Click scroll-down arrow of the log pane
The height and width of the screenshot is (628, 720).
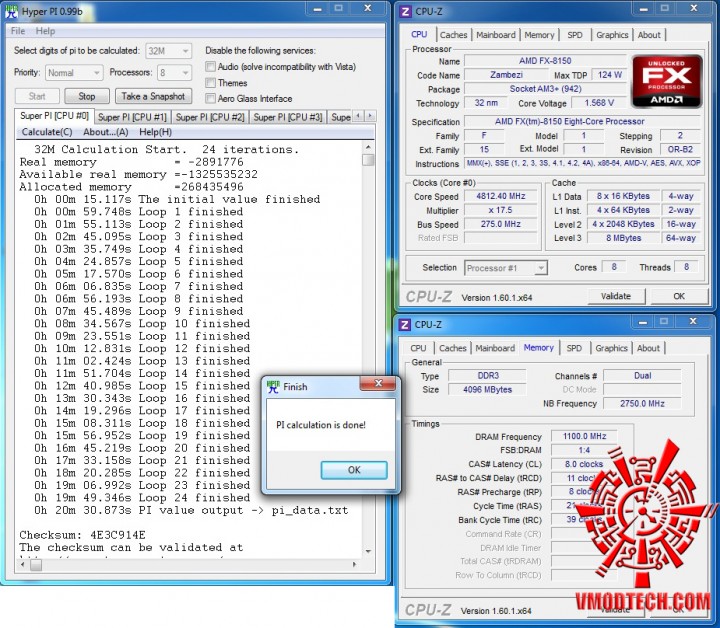click(368, 551)
